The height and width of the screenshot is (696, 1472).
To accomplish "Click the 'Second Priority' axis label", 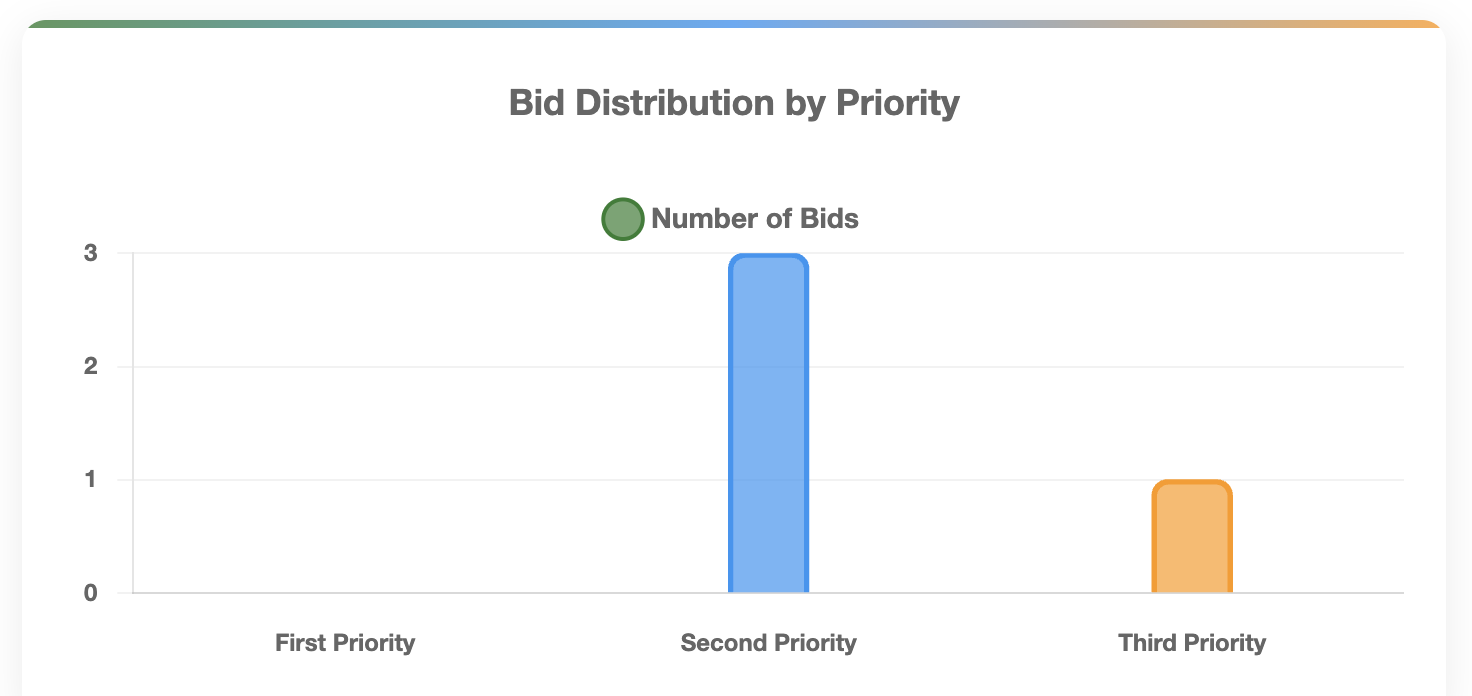I will click(x=768, y=643).
